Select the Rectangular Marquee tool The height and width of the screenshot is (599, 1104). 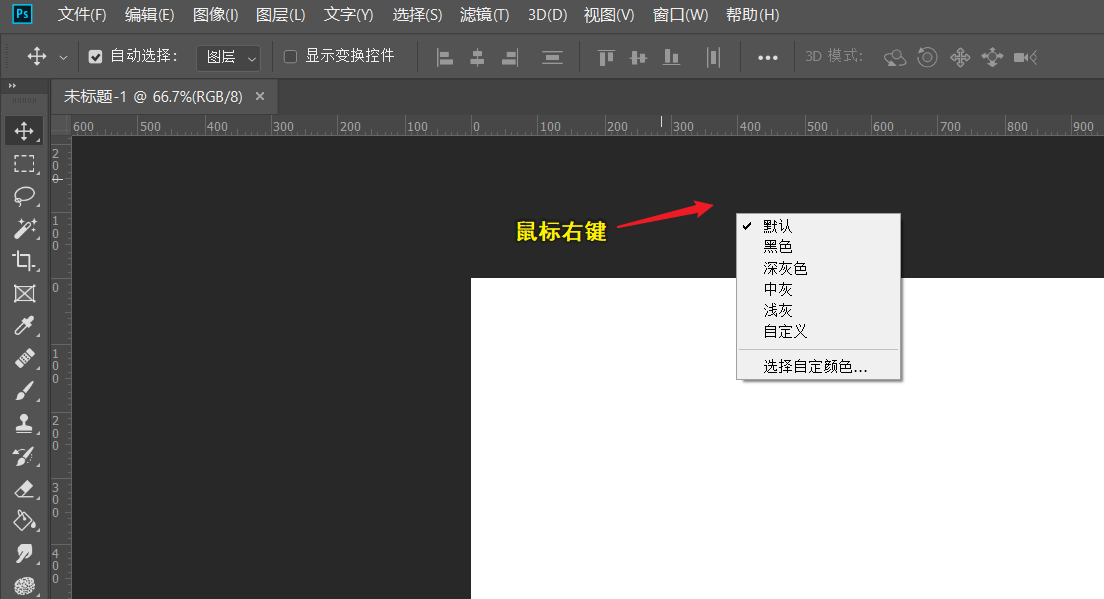click(x=25, y=164)
